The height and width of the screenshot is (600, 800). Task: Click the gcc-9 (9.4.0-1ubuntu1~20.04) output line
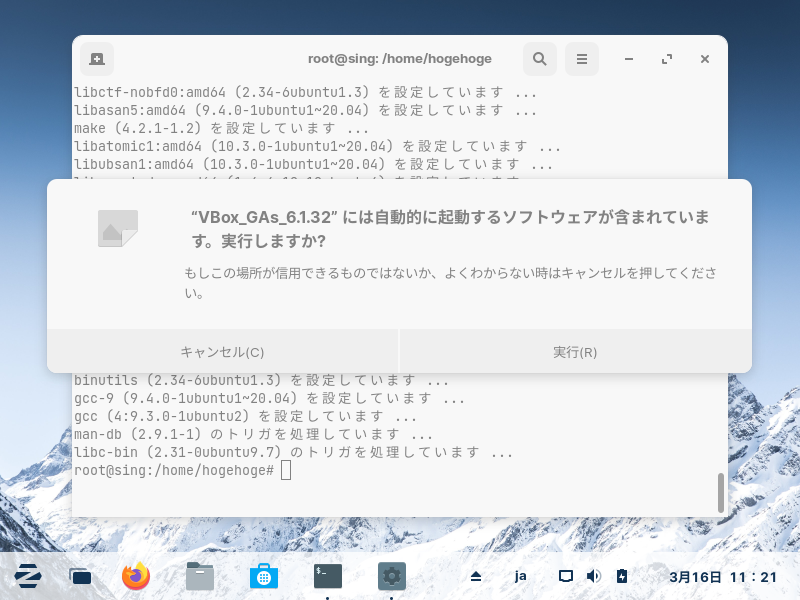click(x=269, y=398)
